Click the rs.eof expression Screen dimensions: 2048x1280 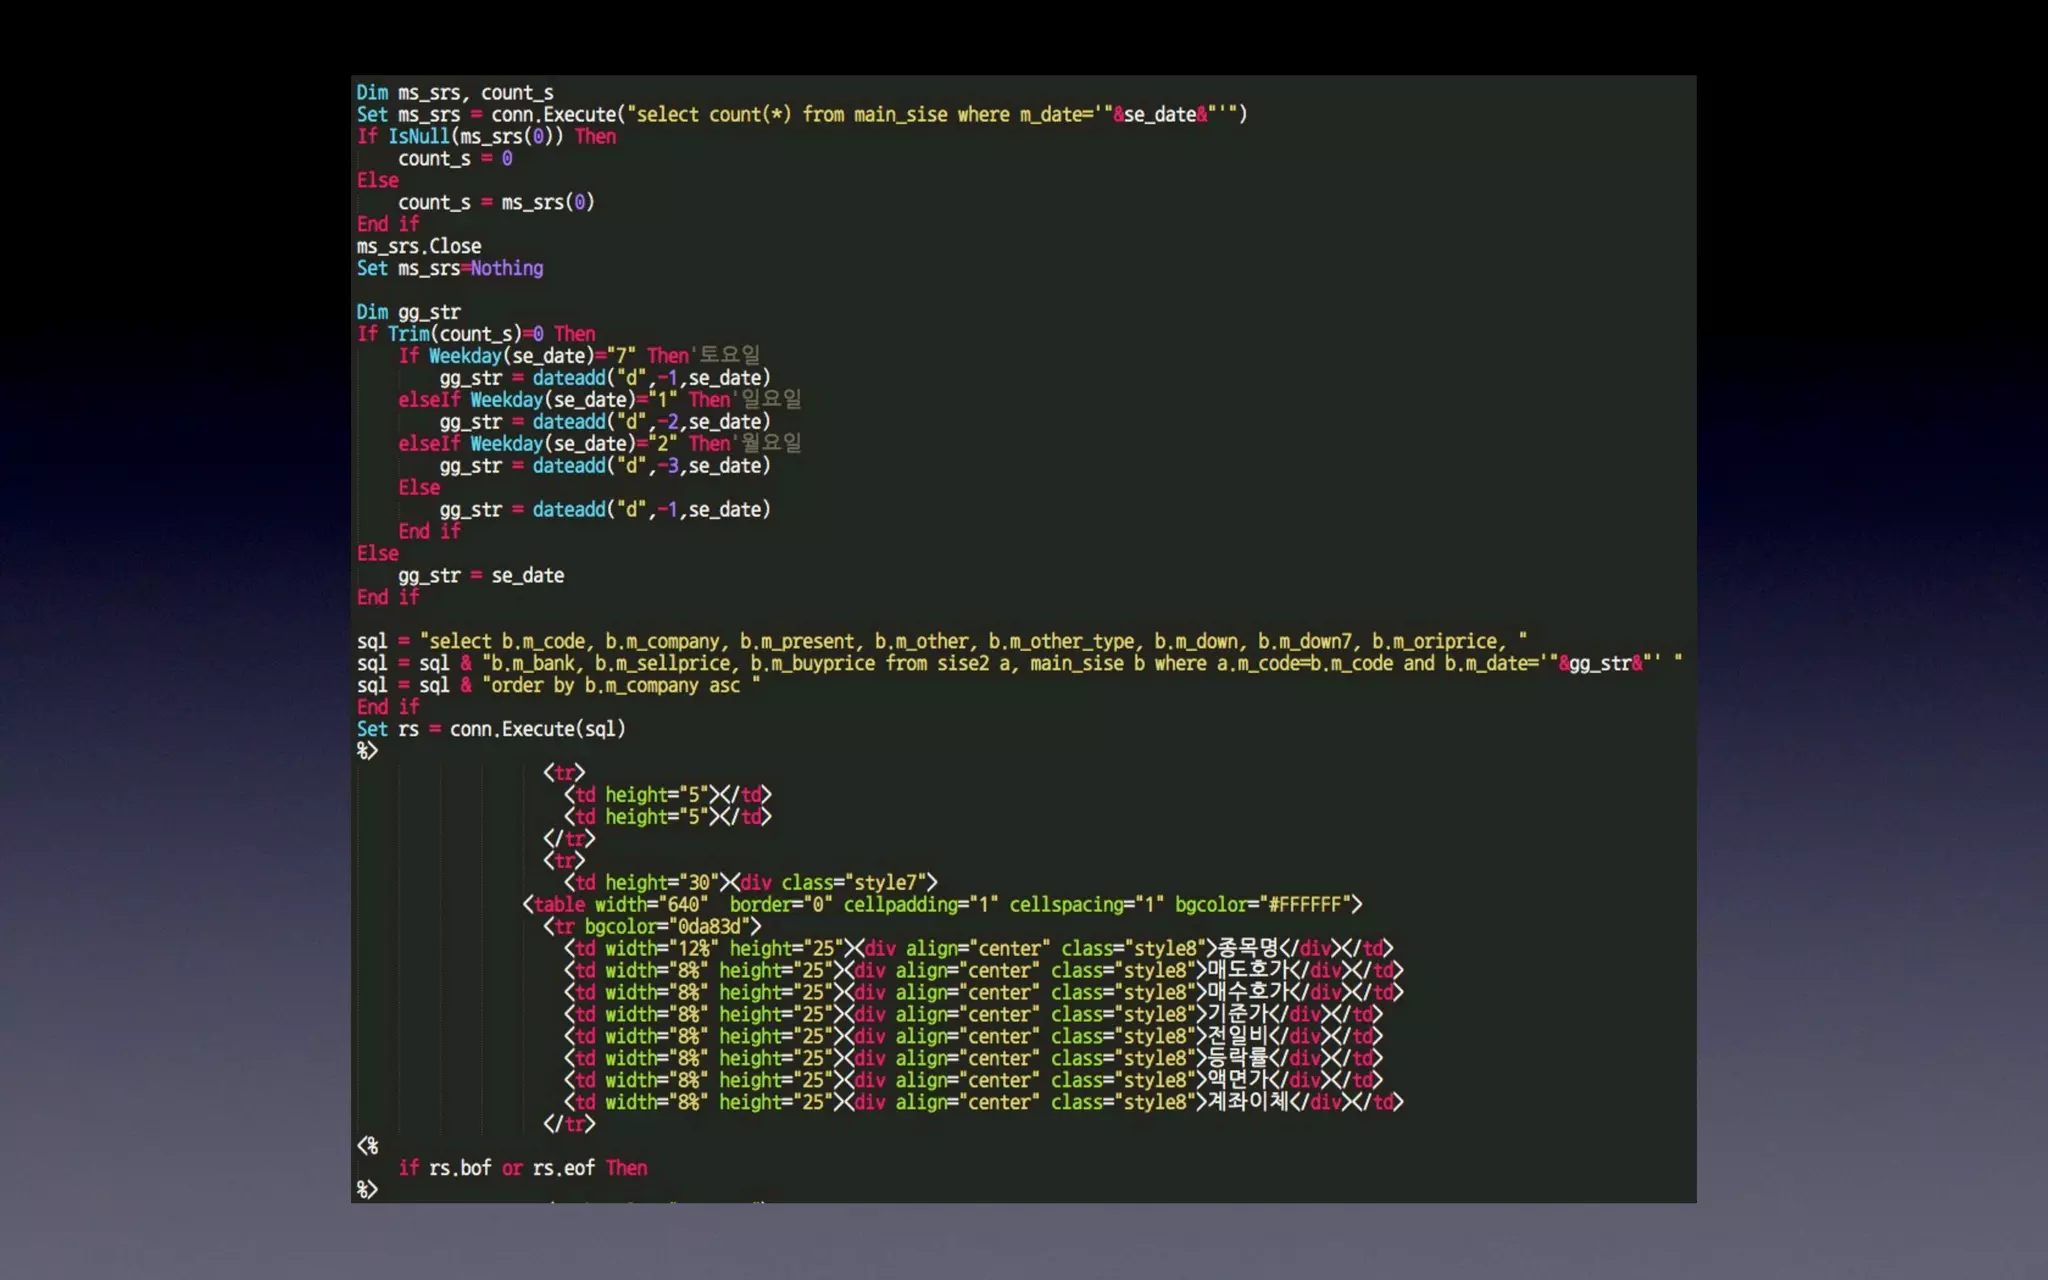(564, 1168)
